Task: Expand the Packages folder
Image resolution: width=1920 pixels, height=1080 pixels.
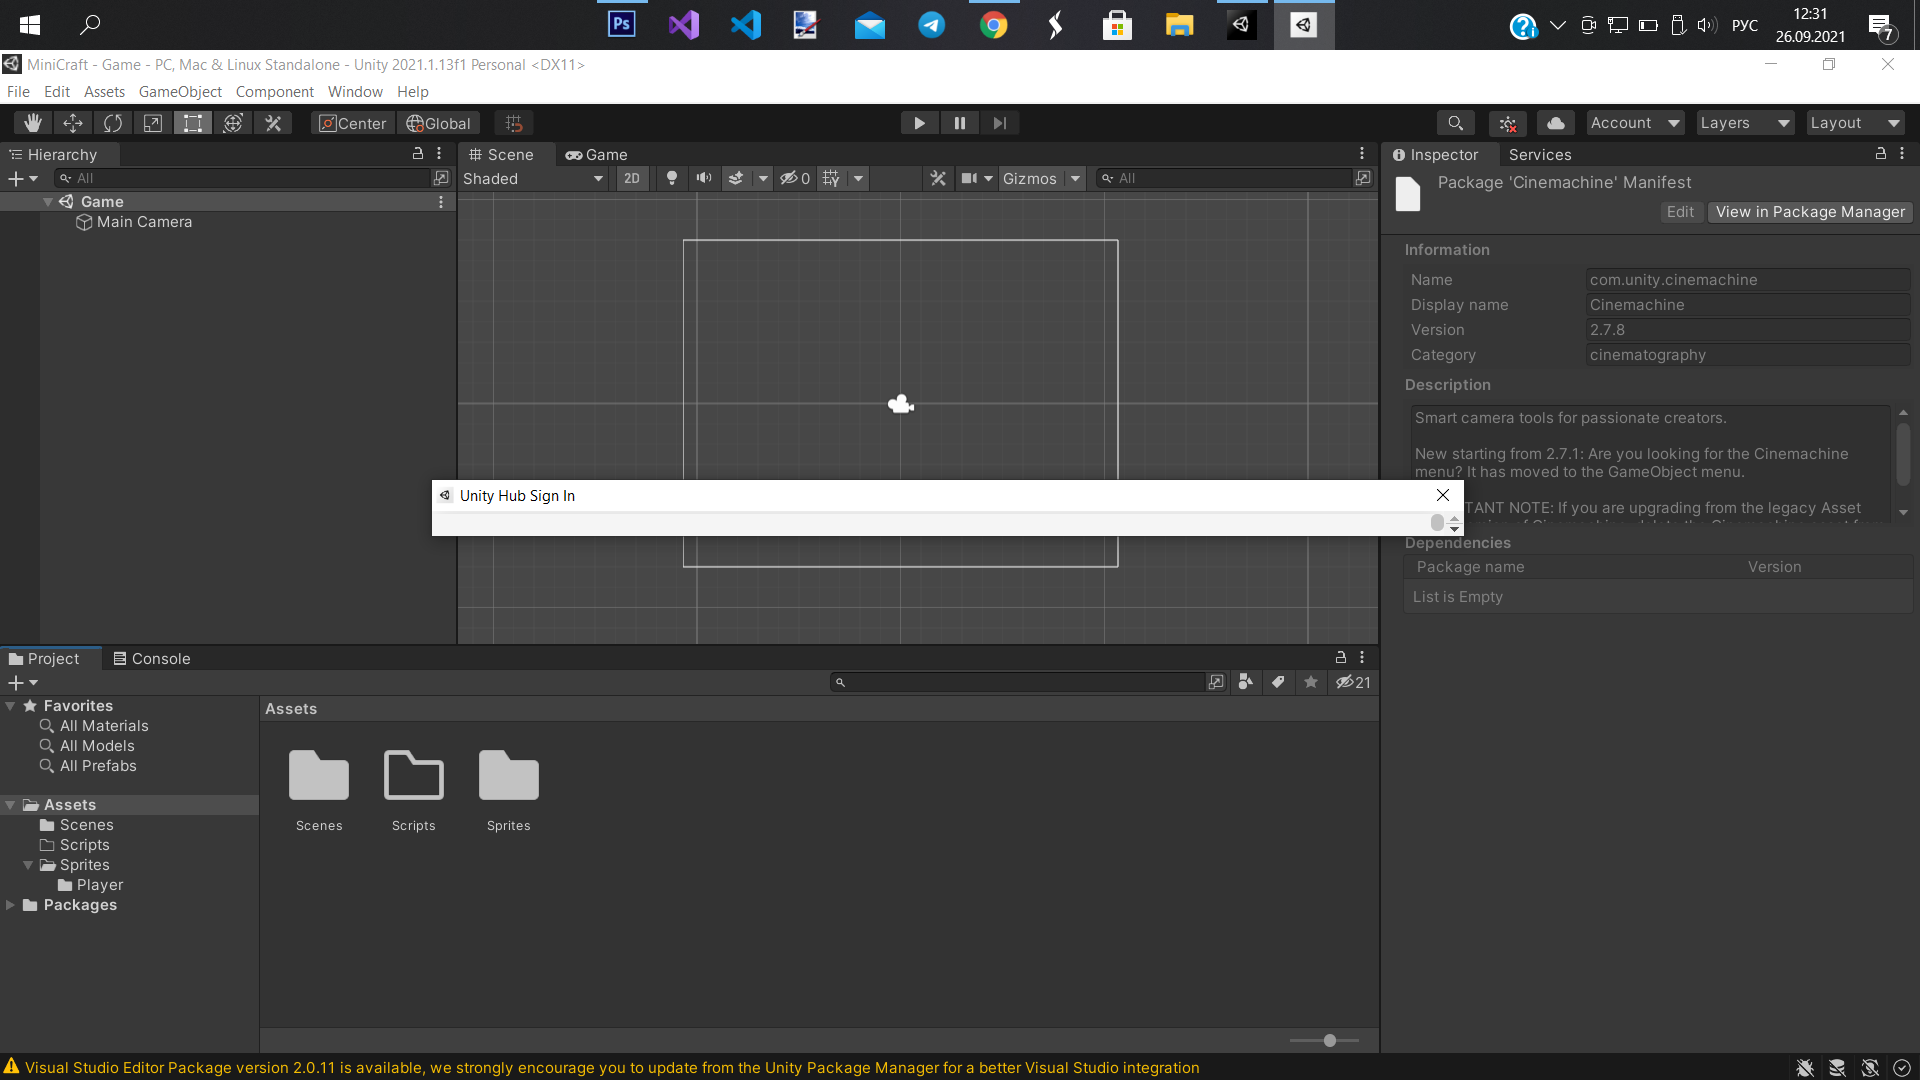Action: pyautogui.click(x=10, y=905)
